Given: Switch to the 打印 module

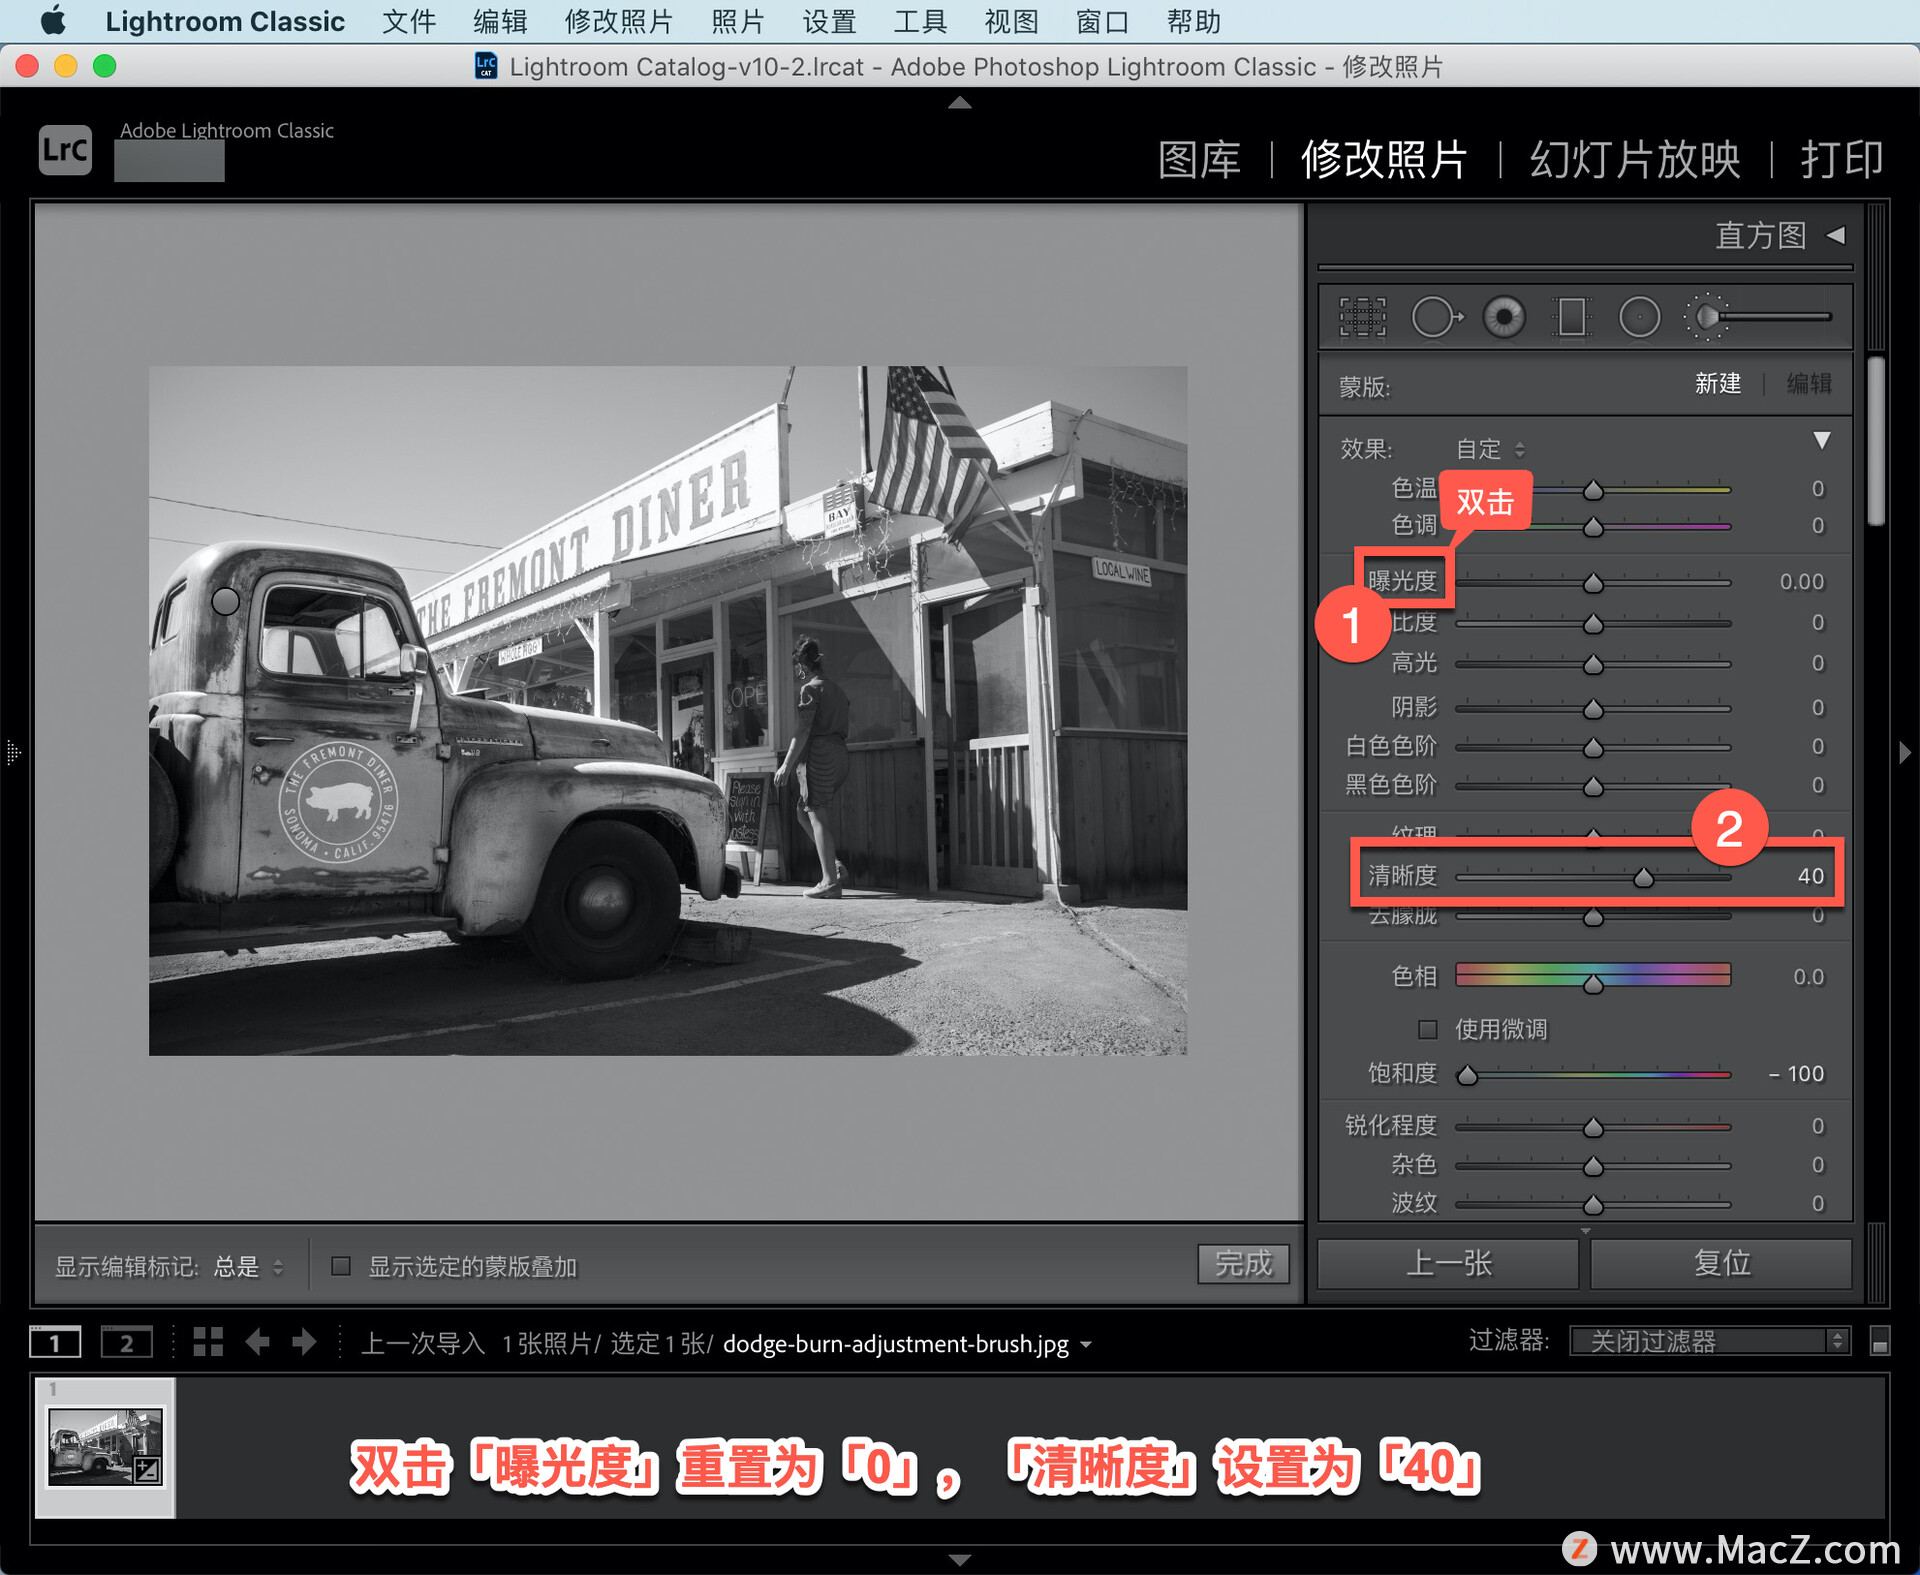Looking at the screenshot, I should click(1842, 159).
